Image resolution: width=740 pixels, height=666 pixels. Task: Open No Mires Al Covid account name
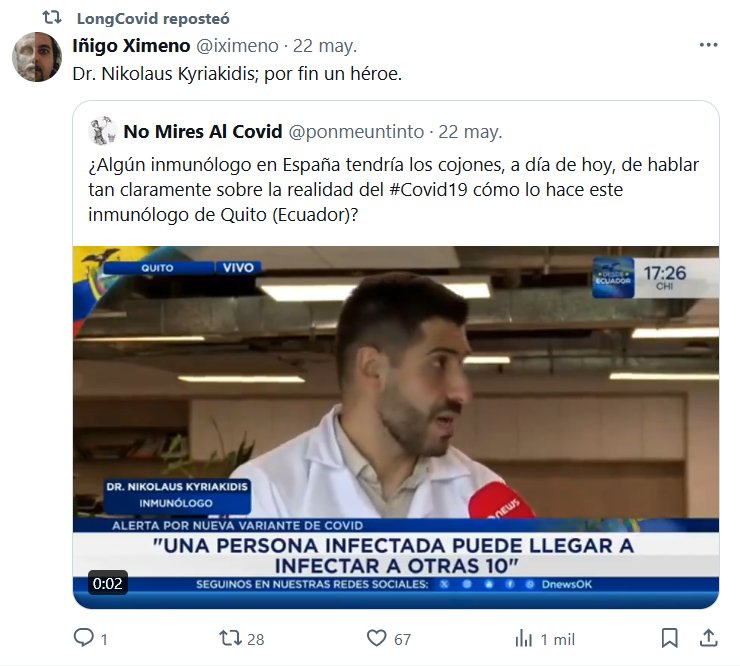click(203, 132)
